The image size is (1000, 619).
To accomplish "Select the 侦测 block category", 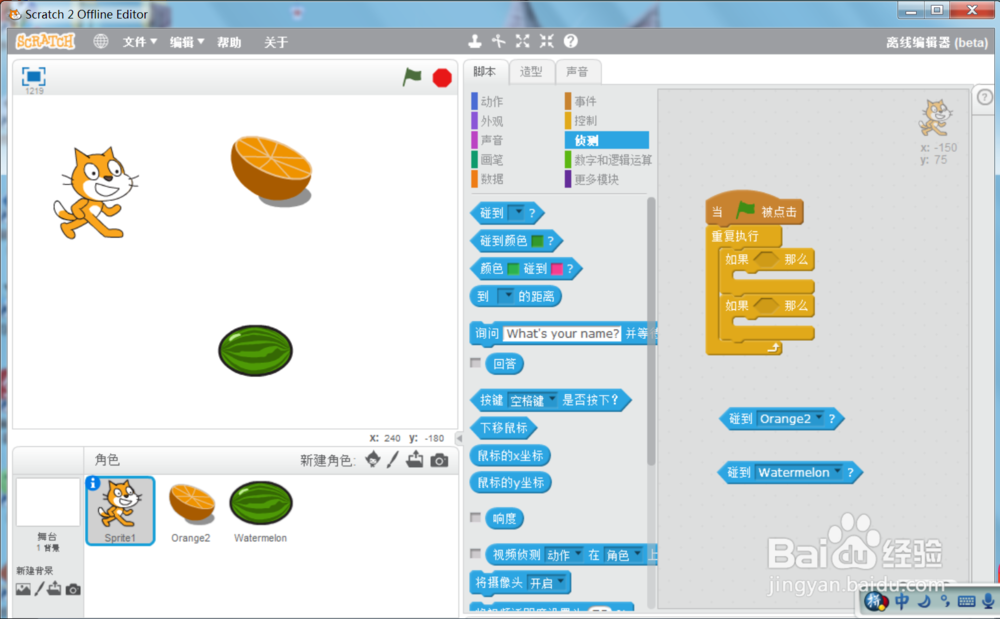I will tap(607, 140).
